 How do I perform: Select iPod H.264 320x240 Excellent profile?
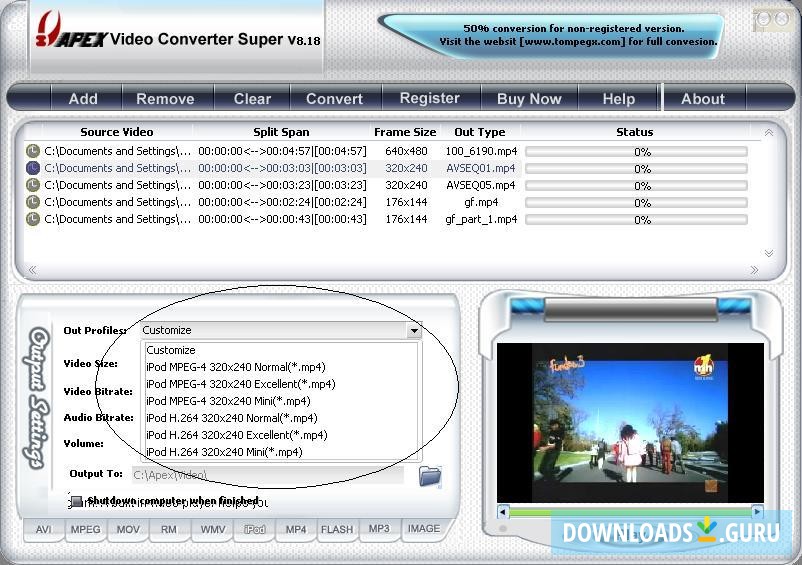[281, 435]
